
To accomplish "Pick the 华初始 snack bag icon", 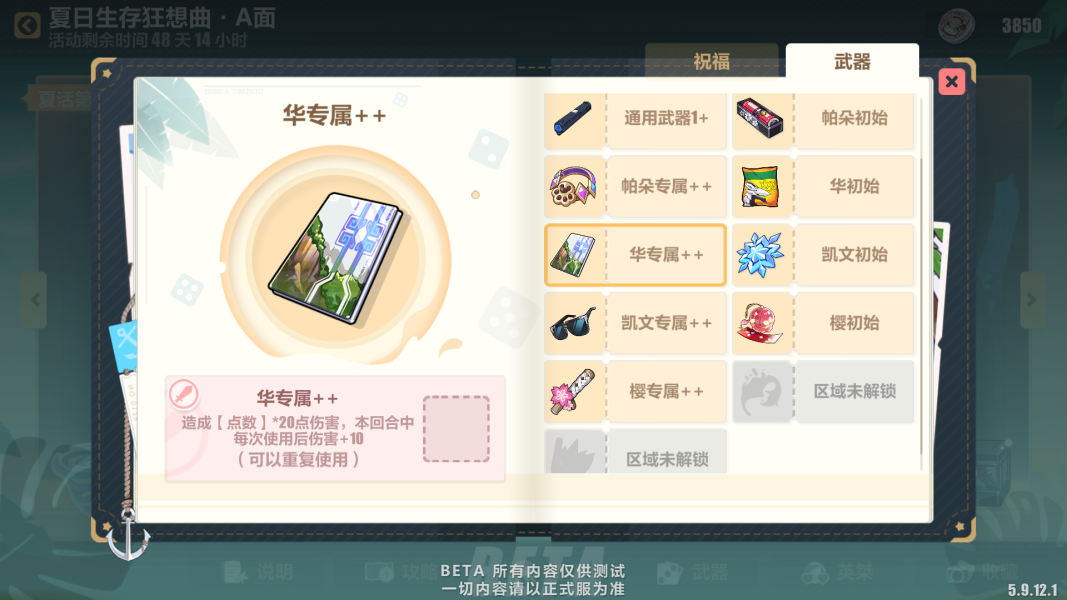I will (x=761, y=186).
